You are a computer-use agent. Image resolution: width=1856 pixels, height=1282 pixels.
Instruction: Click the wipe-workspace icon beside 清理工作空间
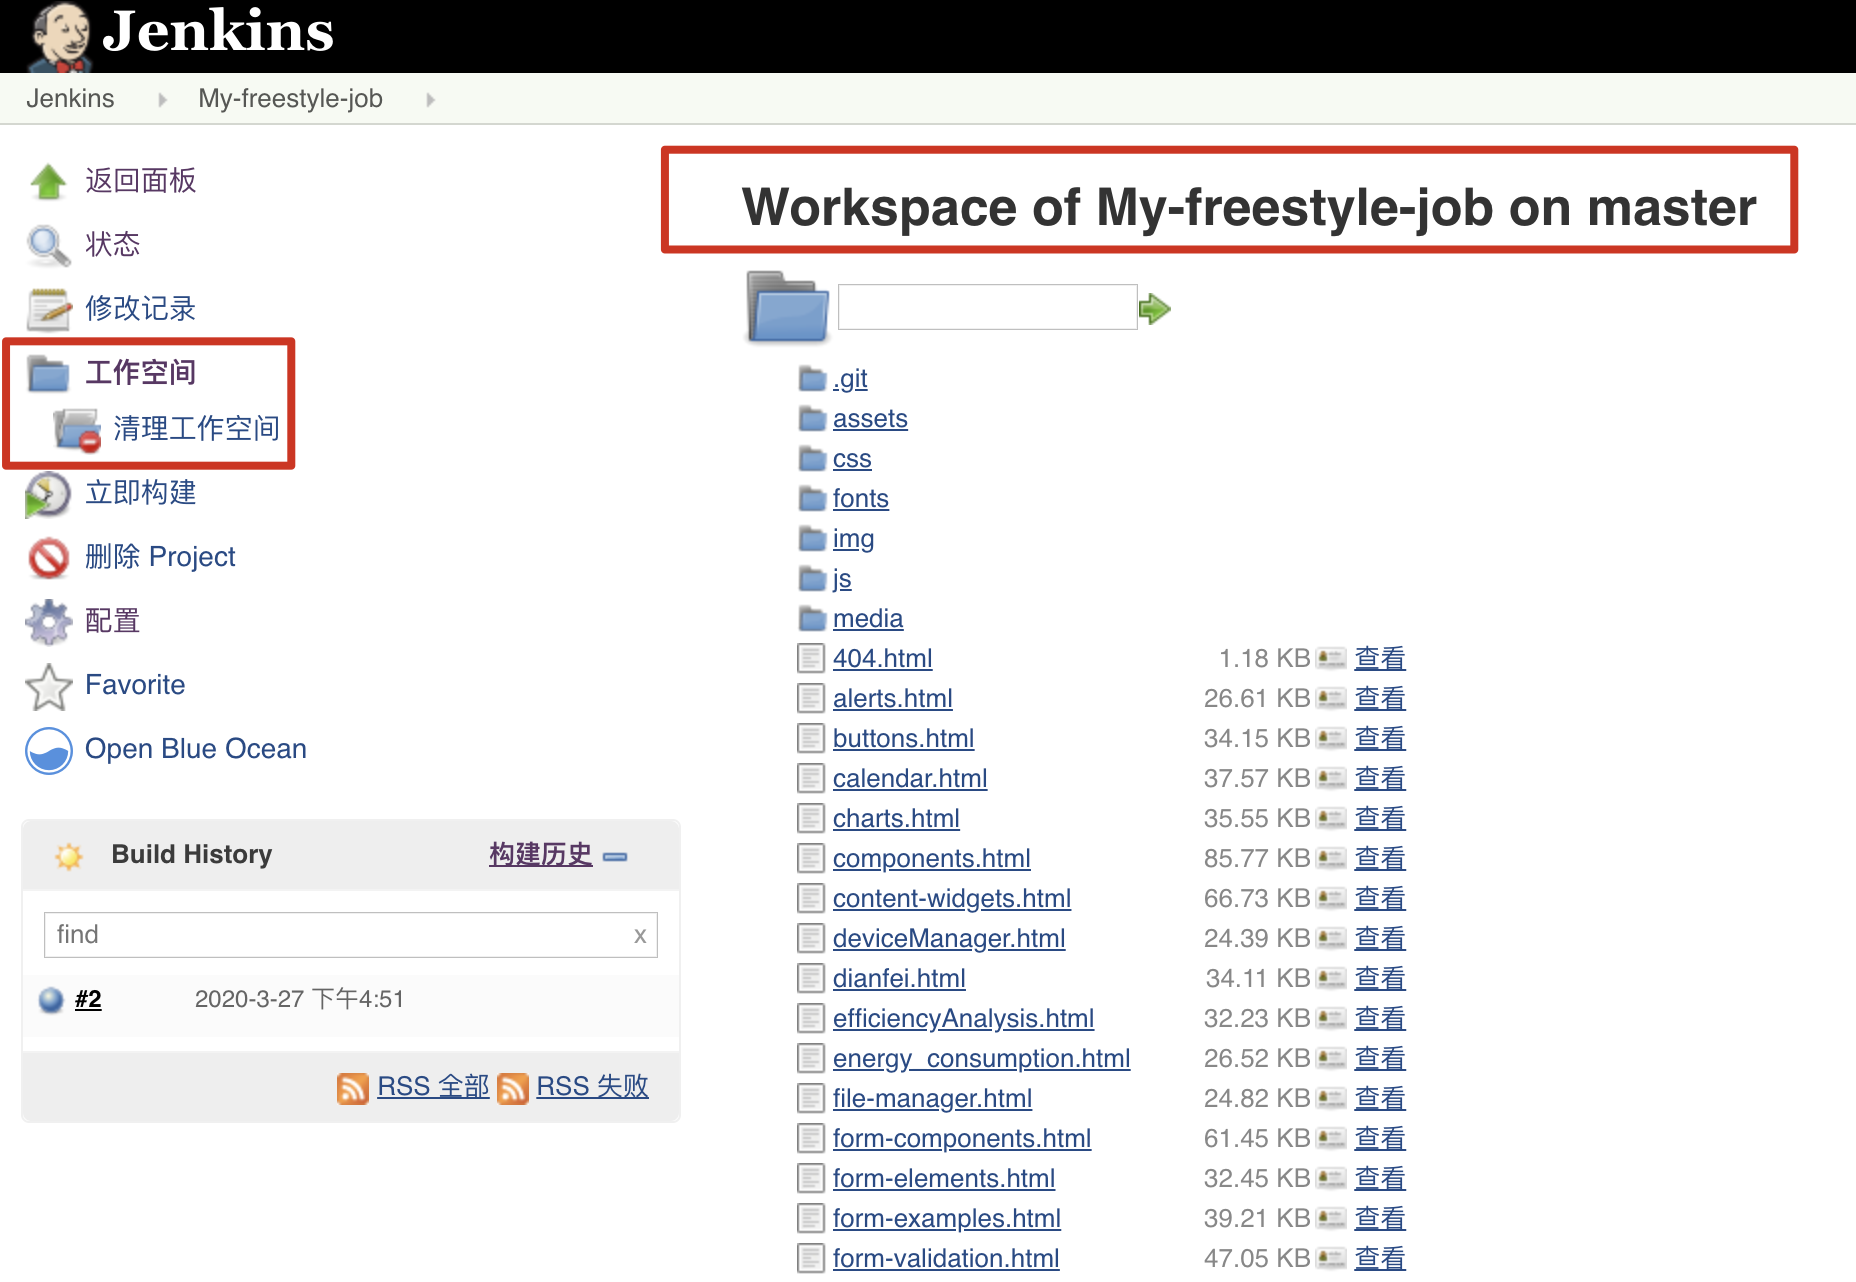coord(77,429)
